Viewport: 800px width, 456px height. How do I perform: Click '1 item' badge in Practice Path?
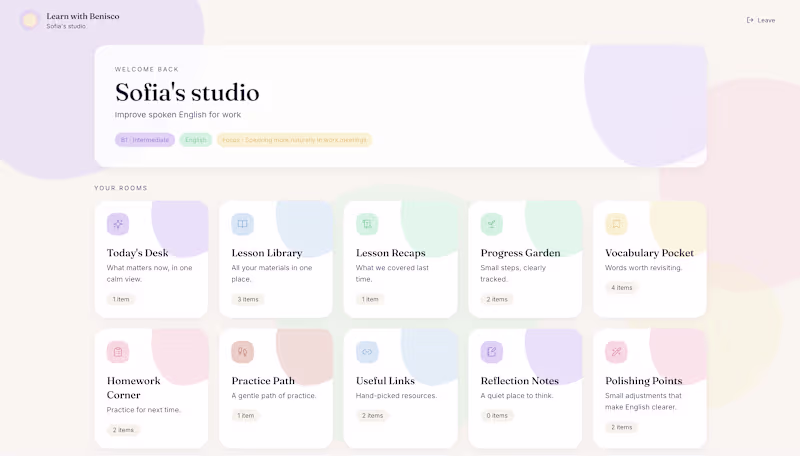245,416
